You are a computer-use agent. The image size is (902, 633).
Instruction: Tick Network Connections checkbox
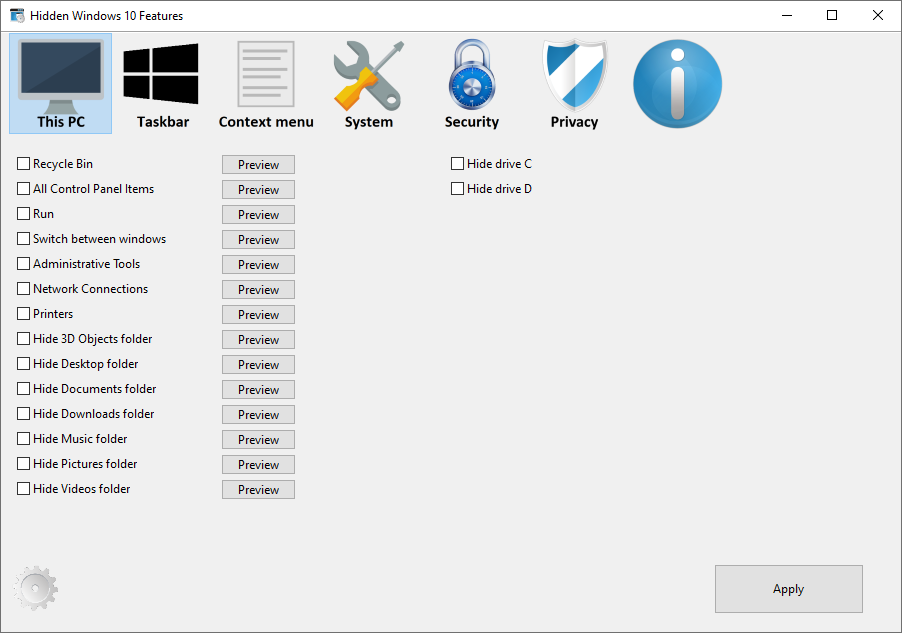click(24, 289)
